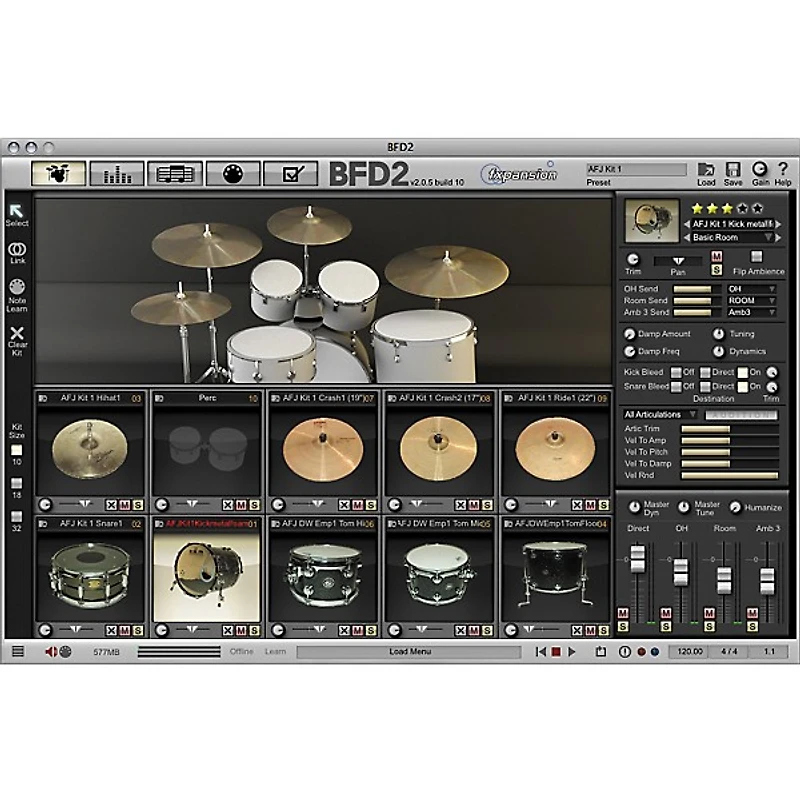
Task: Click the Tuning knob
Action: point(718,334)
